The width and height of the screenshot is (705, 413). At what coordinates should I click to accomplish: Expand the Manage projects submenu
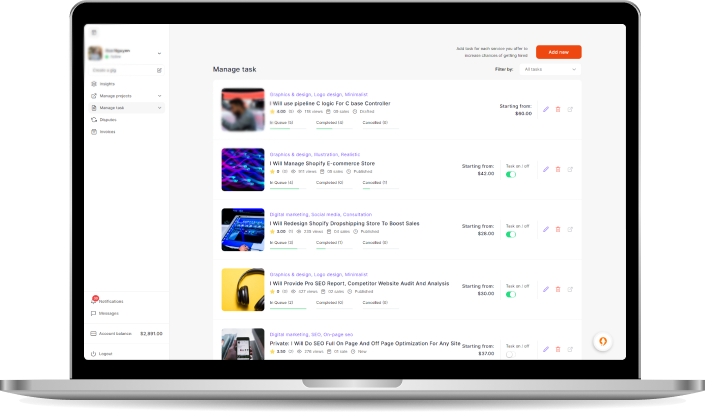tap(160, 96)
